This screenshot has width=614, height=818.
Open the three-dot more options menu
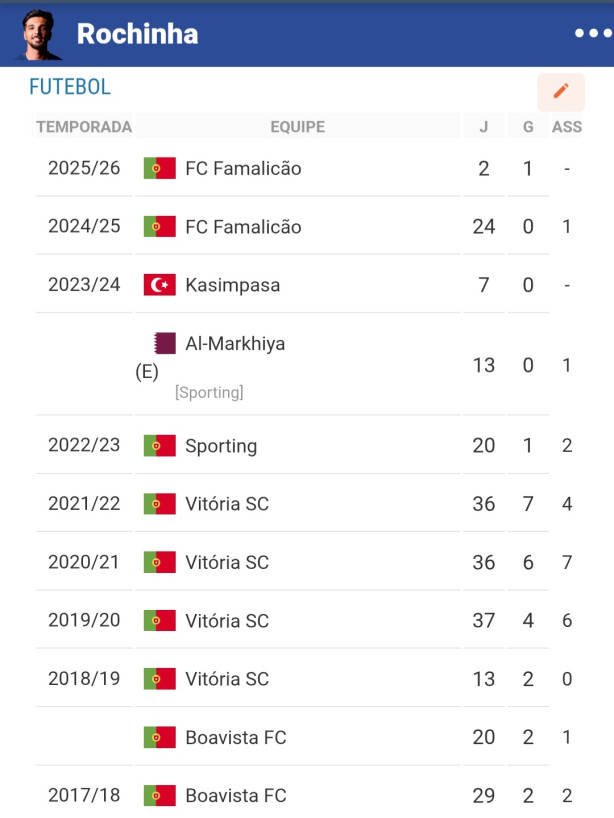tap(593, 33)
